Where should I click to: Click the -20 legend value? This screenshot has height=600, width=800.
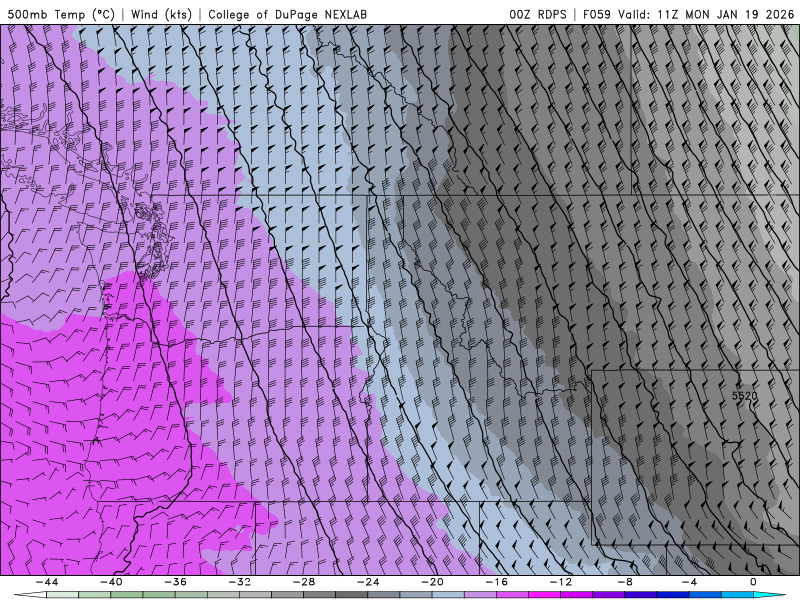tap(432, 582)
